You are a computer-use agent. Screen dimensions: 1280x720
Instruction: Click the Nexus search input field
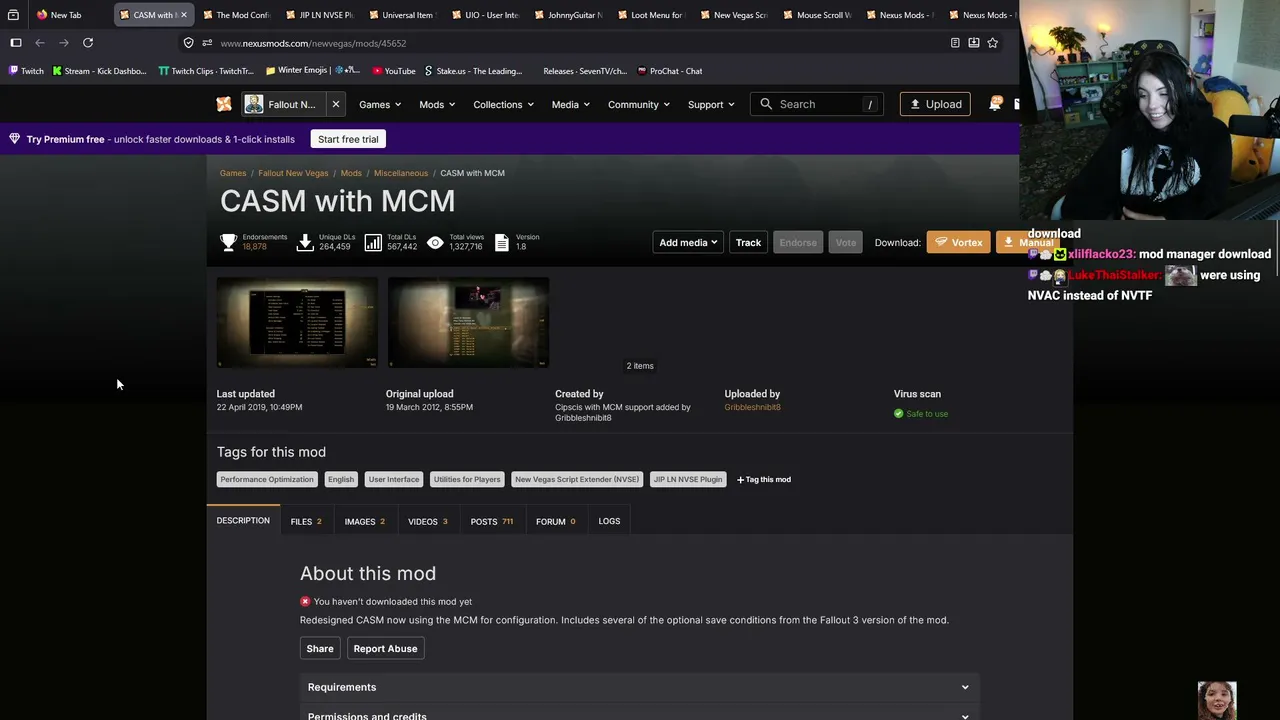[817, 104]
